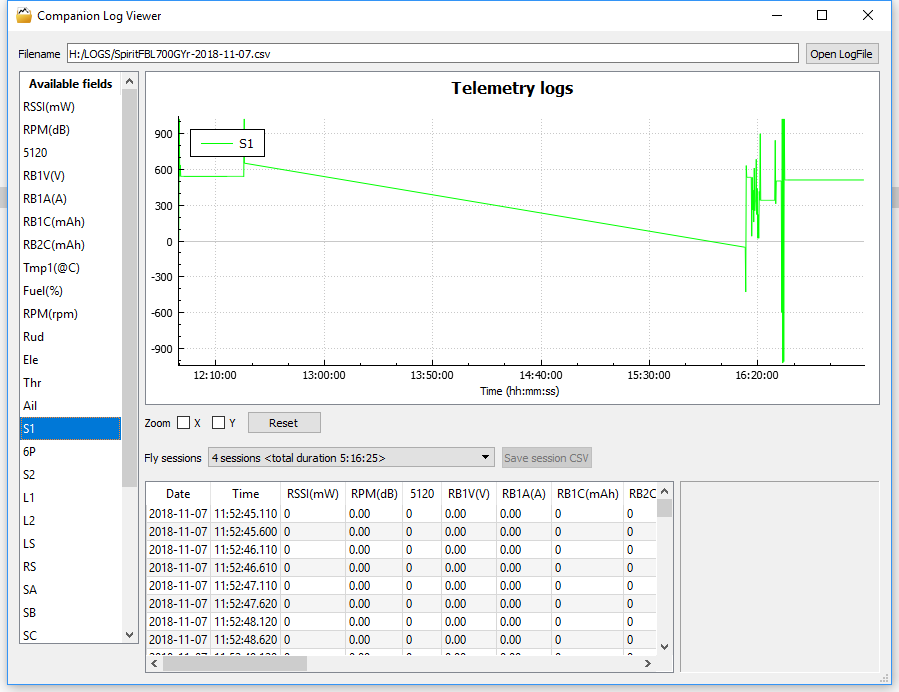The image size is (899, 692).
Task: Select Tmp1(@C) from the fields list
Action: (x=50, y=268)
